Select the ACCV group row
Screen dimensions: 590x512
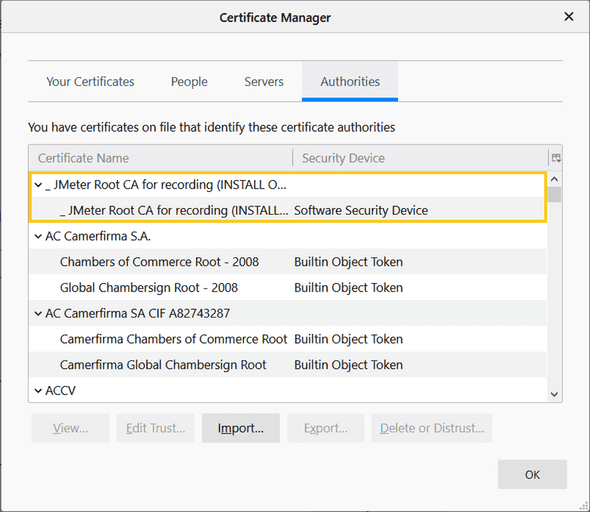pyautogui.click(x=288, y=390)
